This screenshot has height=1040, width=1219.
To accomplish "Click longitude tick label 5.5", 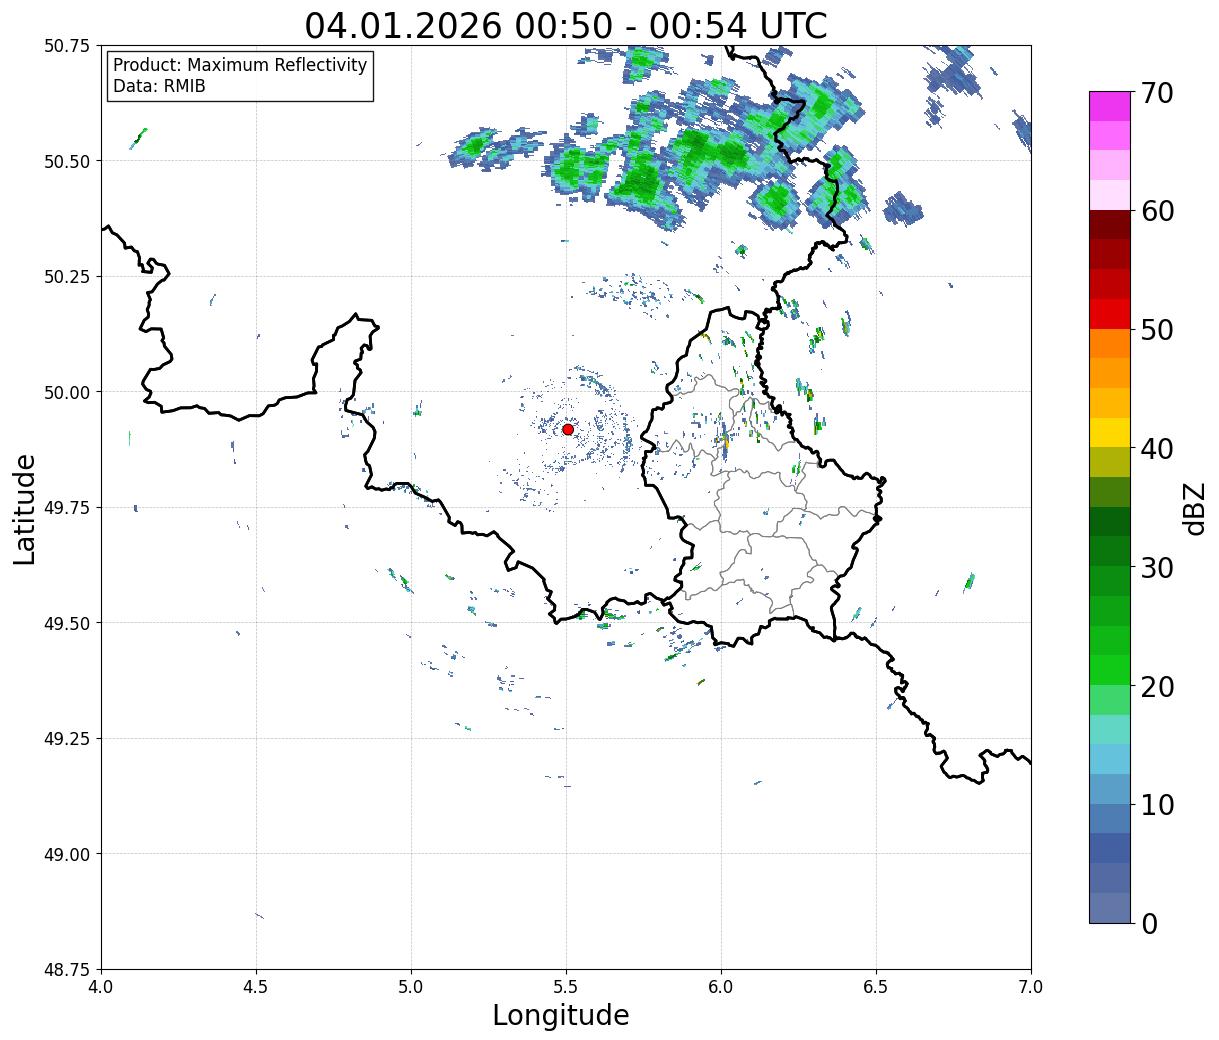I will pos(566,986).
